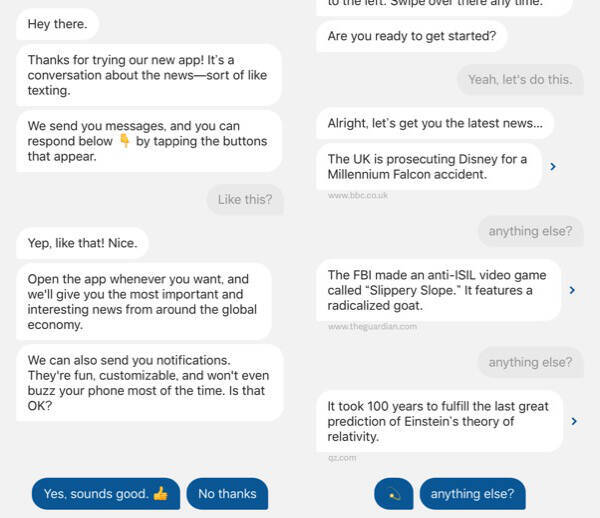Click the 'Hey there.' greeting bubble

[58, 23]
